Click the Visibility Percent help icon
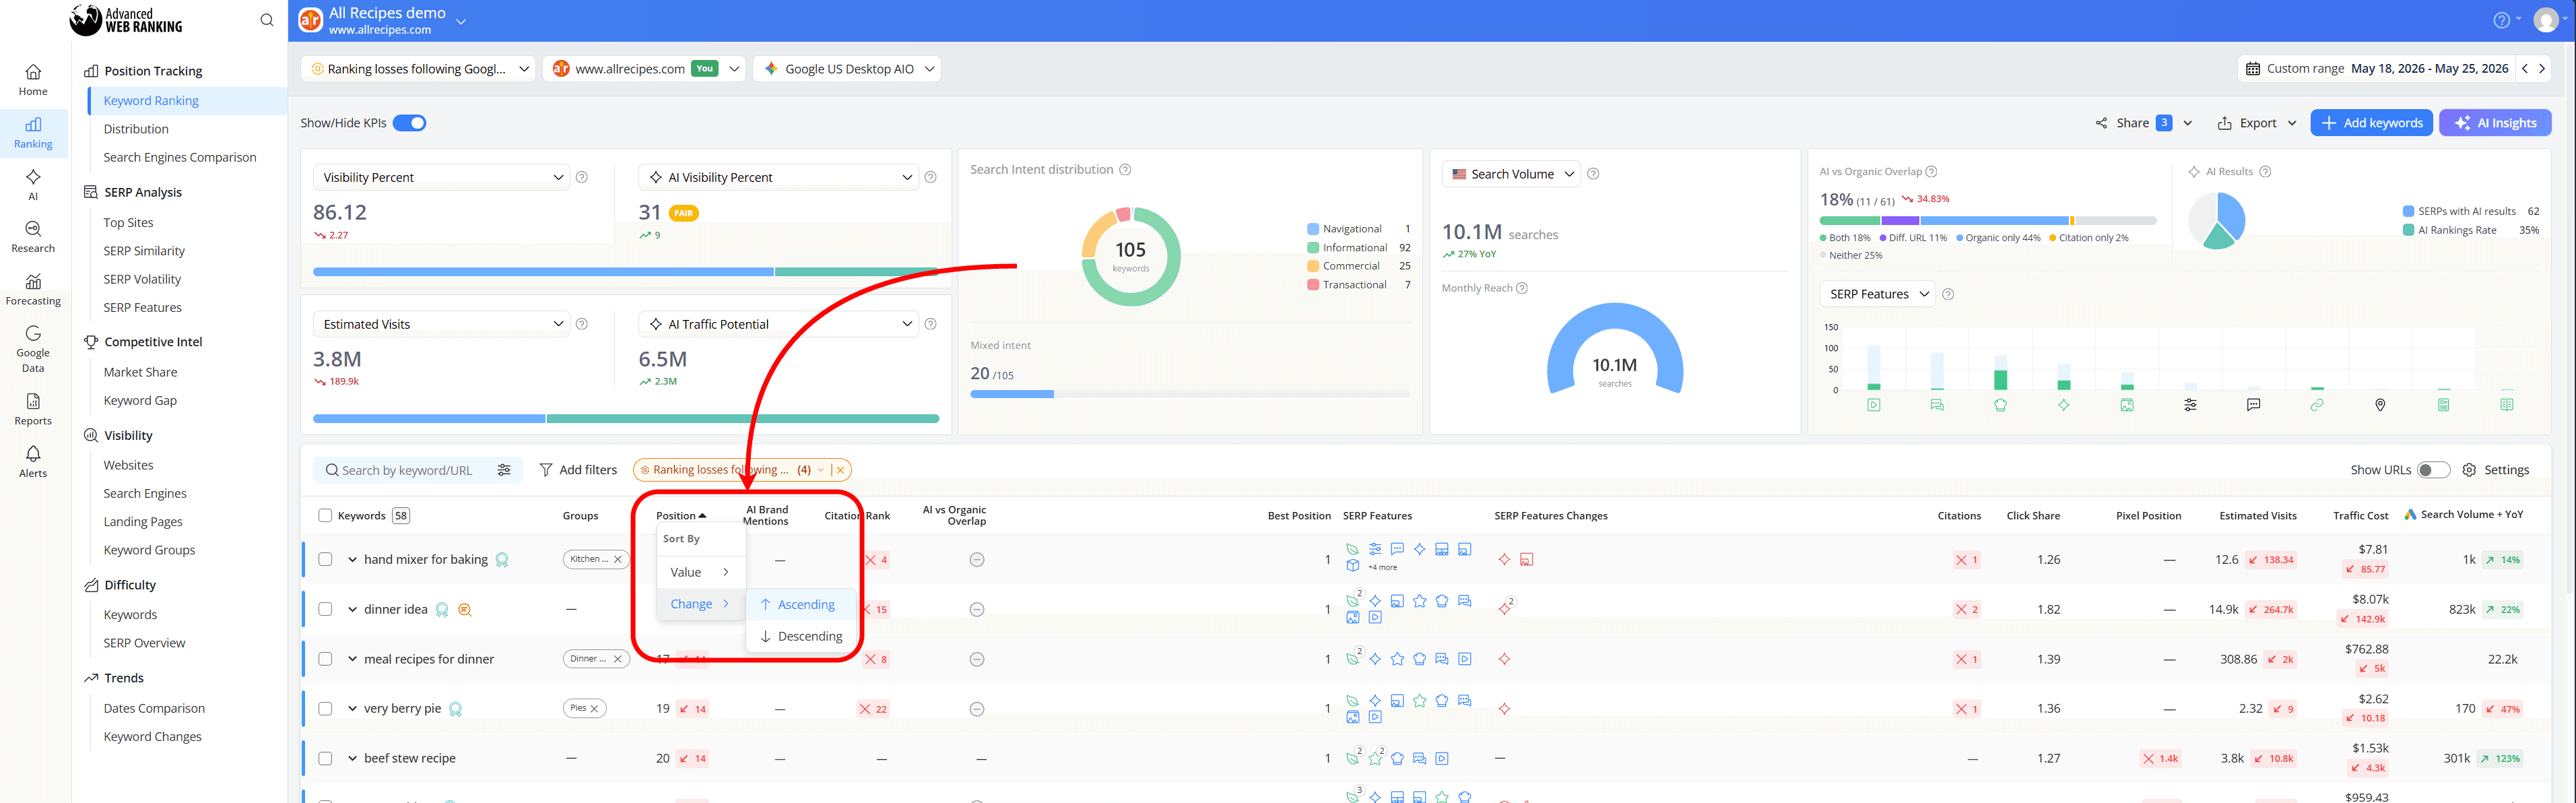Screen dimensions: 2576x803 582,177
